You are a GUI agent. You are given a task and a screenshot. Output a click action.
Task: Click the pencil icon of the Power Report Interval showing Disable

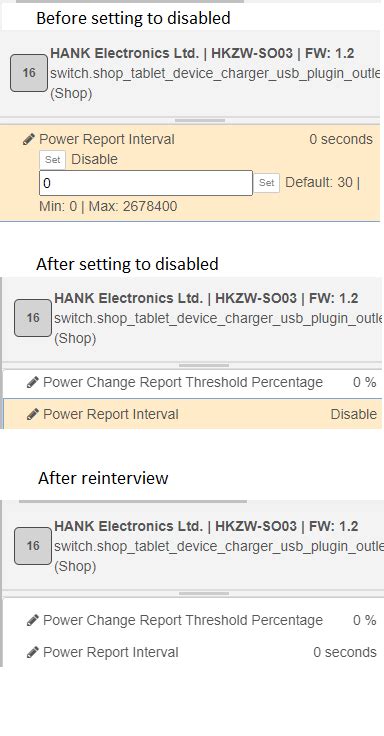coord(32,414)
